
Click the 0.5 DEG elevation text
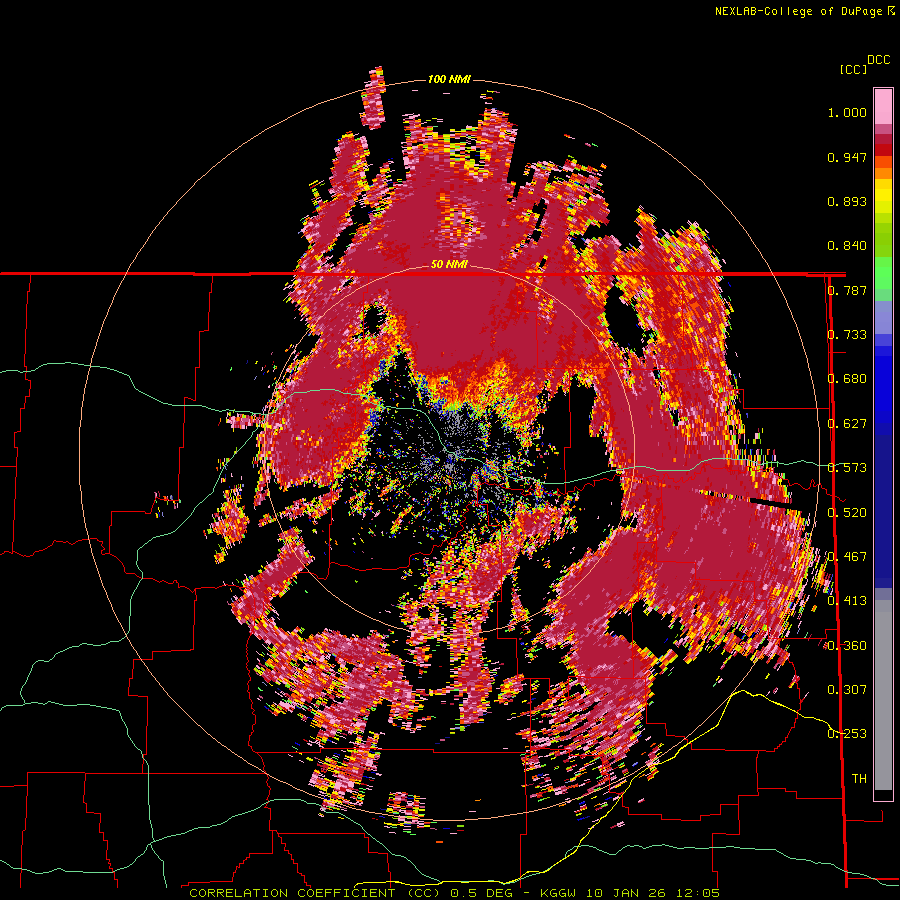click(484, 893)
